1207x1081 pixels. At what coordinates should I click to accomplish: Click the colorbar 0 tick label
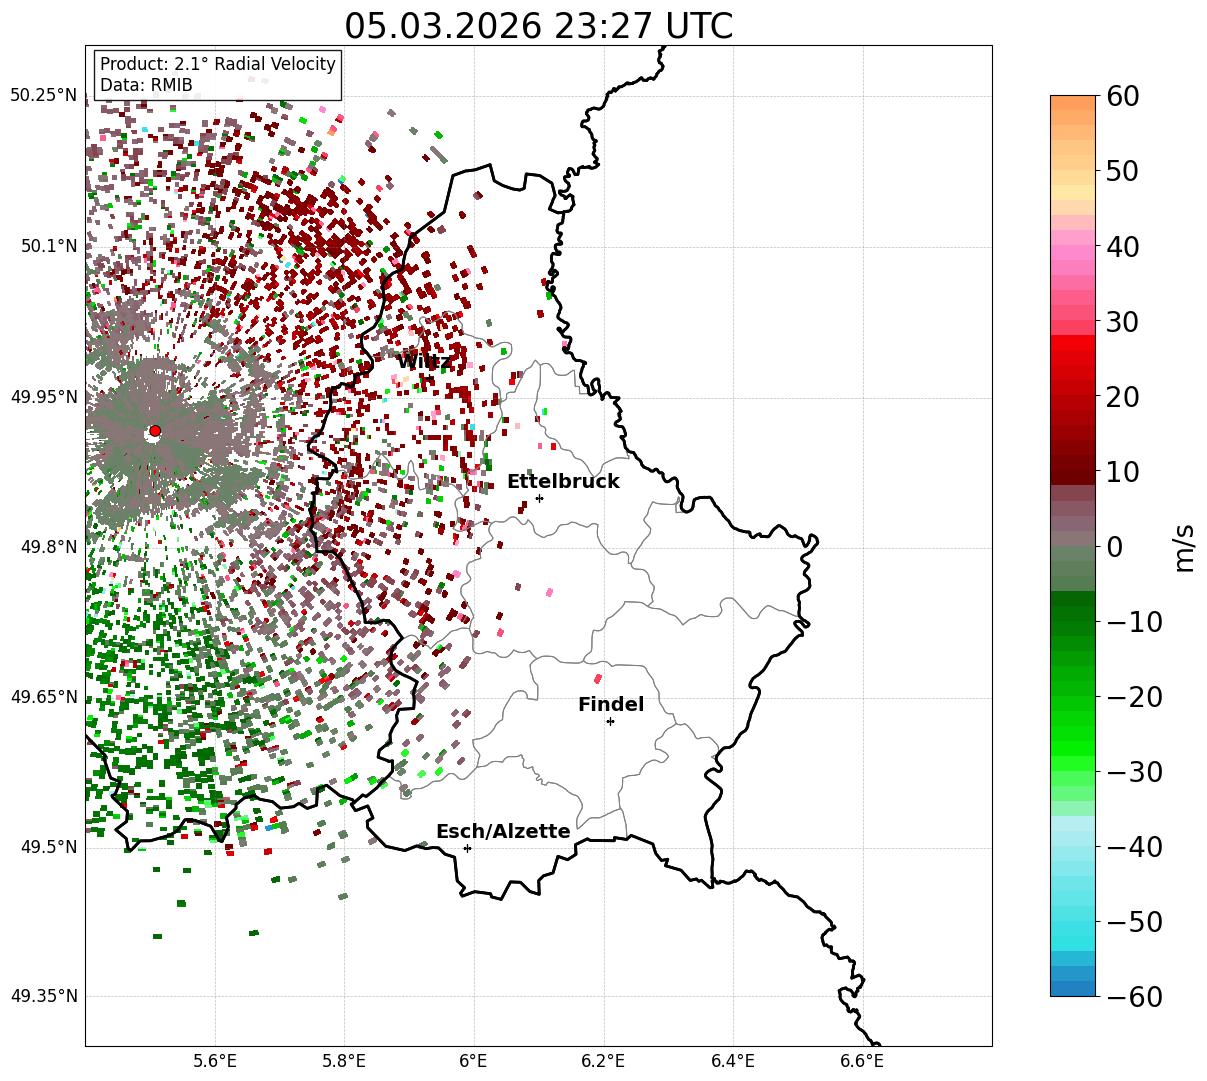point(1114,547)
